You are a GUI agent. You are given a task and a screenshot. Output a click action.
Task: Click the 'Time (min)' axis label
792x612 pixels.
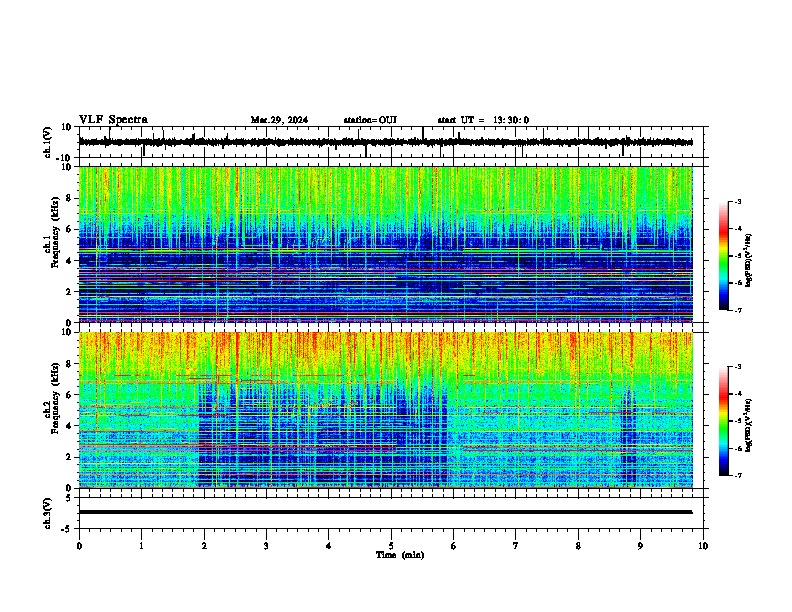pos(400,555)
